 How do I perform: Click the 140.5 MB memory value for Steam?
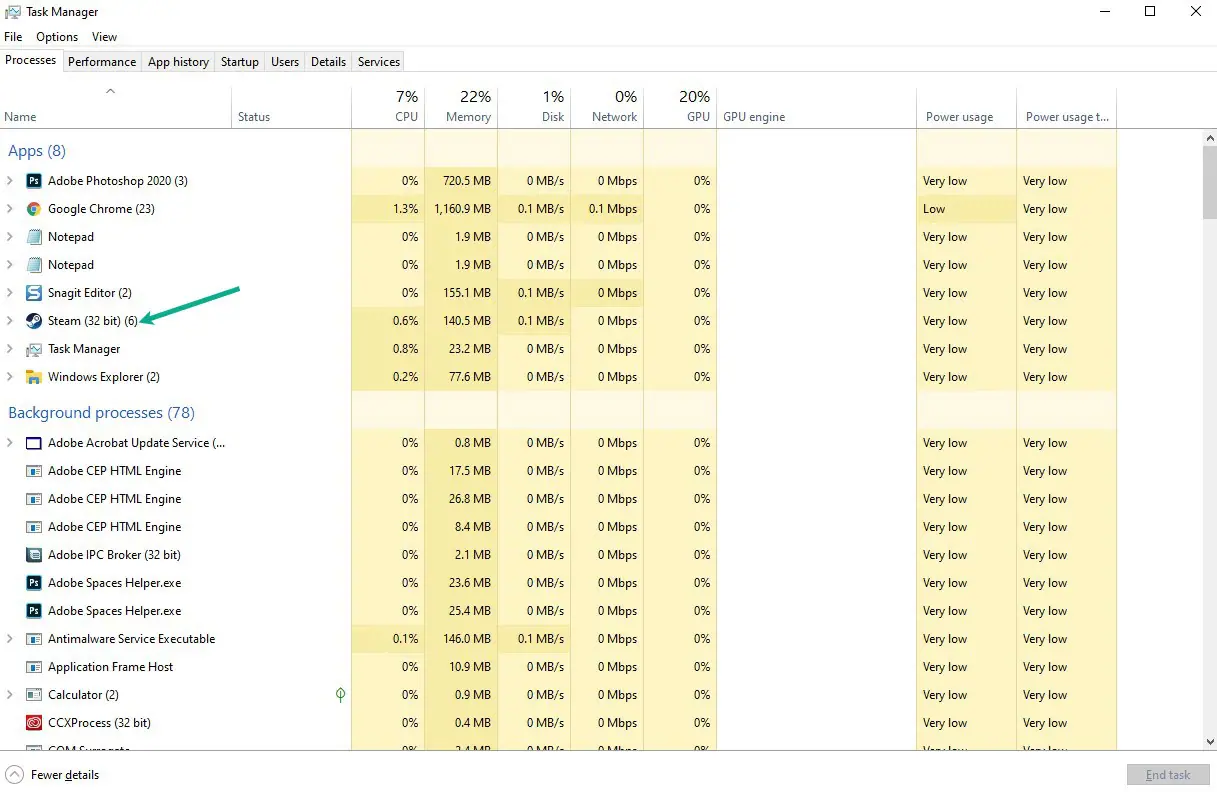(x=467, y=321)
